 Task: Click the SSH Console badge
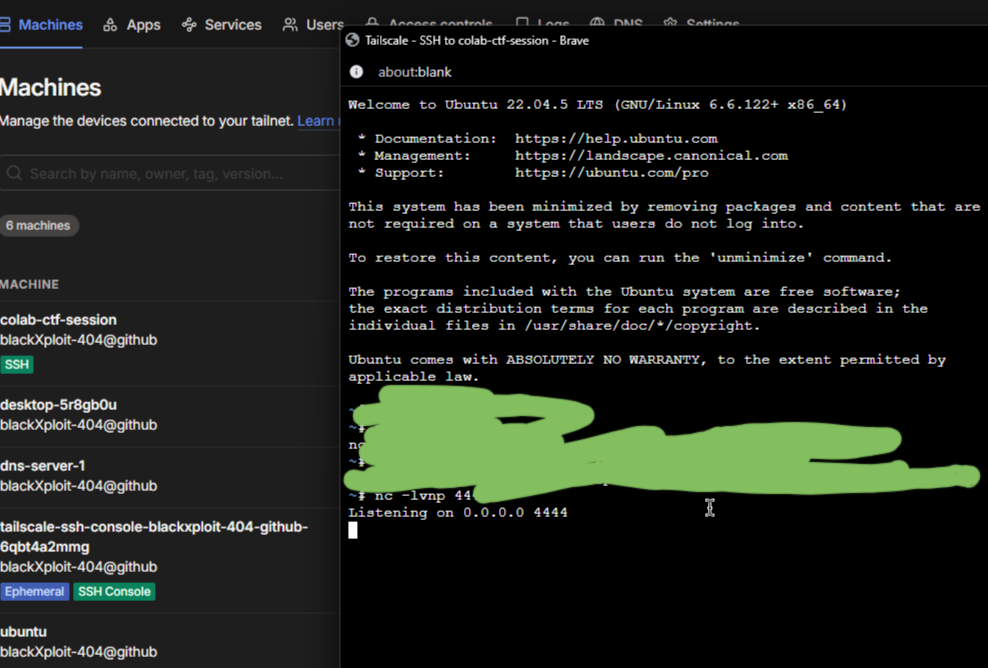[x=114, y=592]
